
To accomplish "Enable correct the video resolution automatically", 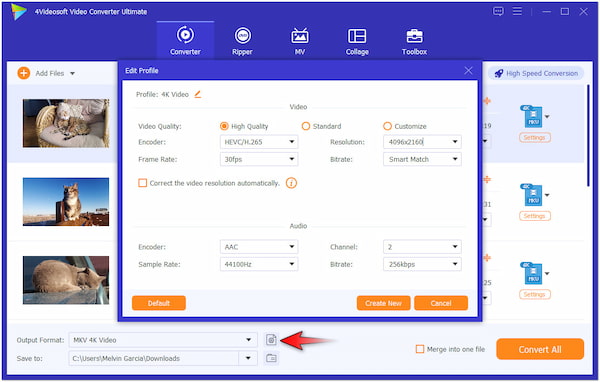I will pyautogui.click(x=142, y=183).
